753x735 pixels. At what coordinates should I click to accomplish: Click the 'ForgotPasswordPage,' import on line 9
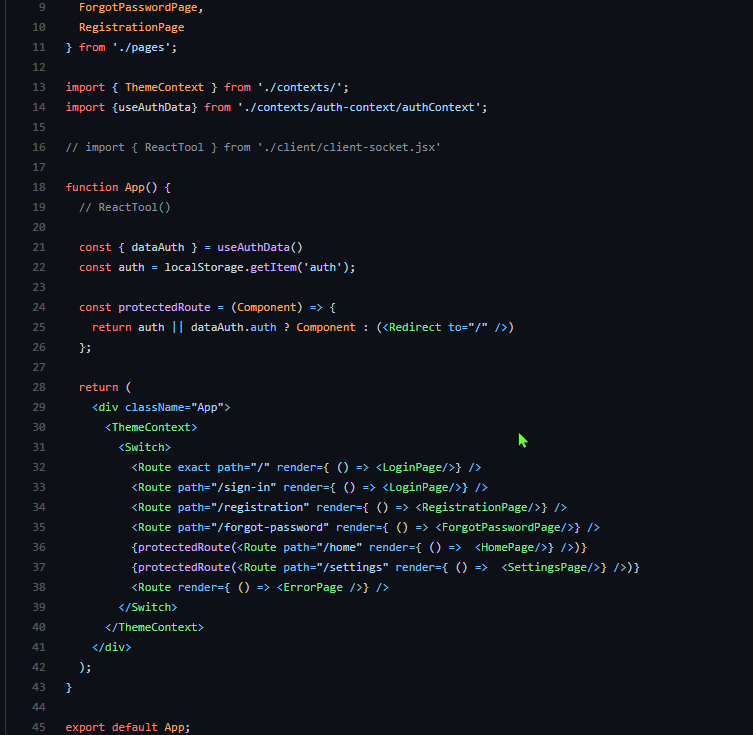pyautogui.click(x=141, y=8)
